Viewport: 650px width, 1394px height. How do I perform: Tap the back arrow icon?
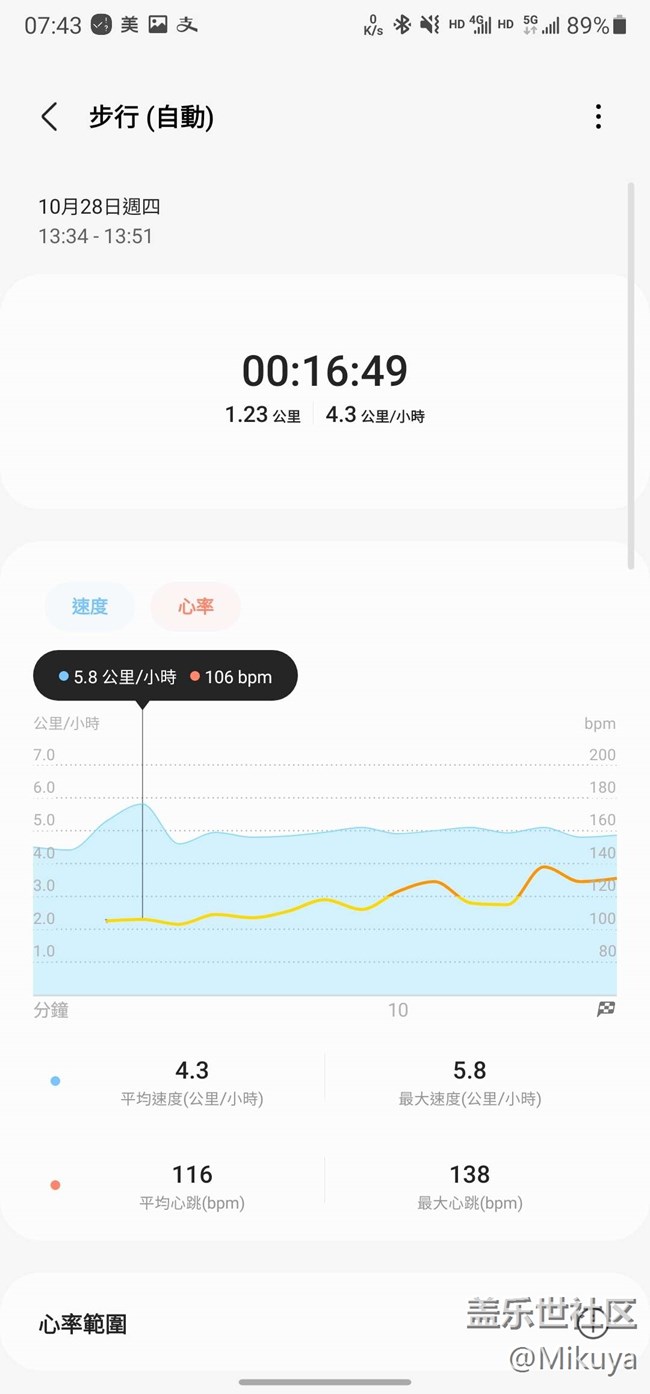click(49, 117)
